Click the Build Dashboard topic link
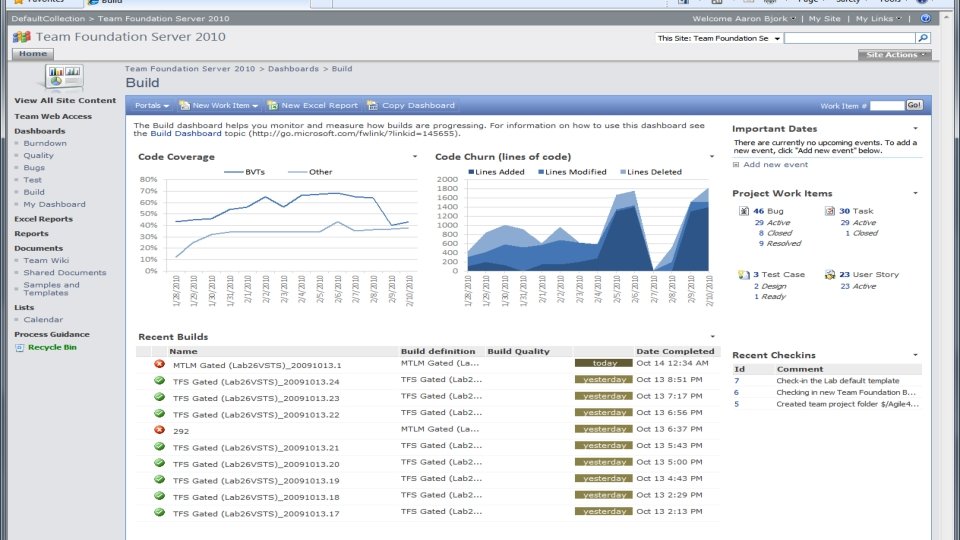960x540 pixels. click(186, 133)
